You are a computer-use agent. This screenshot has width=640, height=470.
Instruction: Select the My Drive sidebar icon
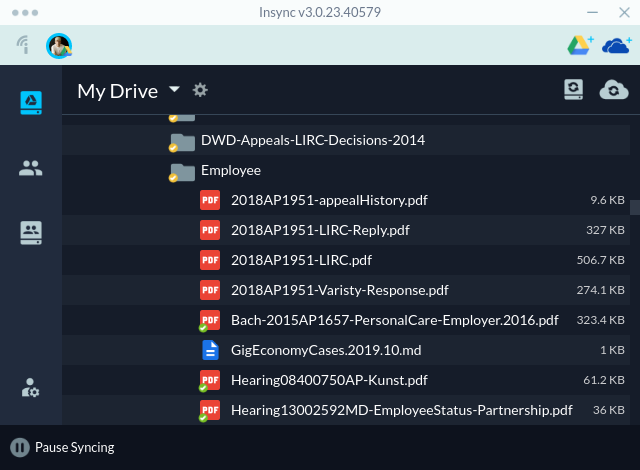click(x=31, y=102)
